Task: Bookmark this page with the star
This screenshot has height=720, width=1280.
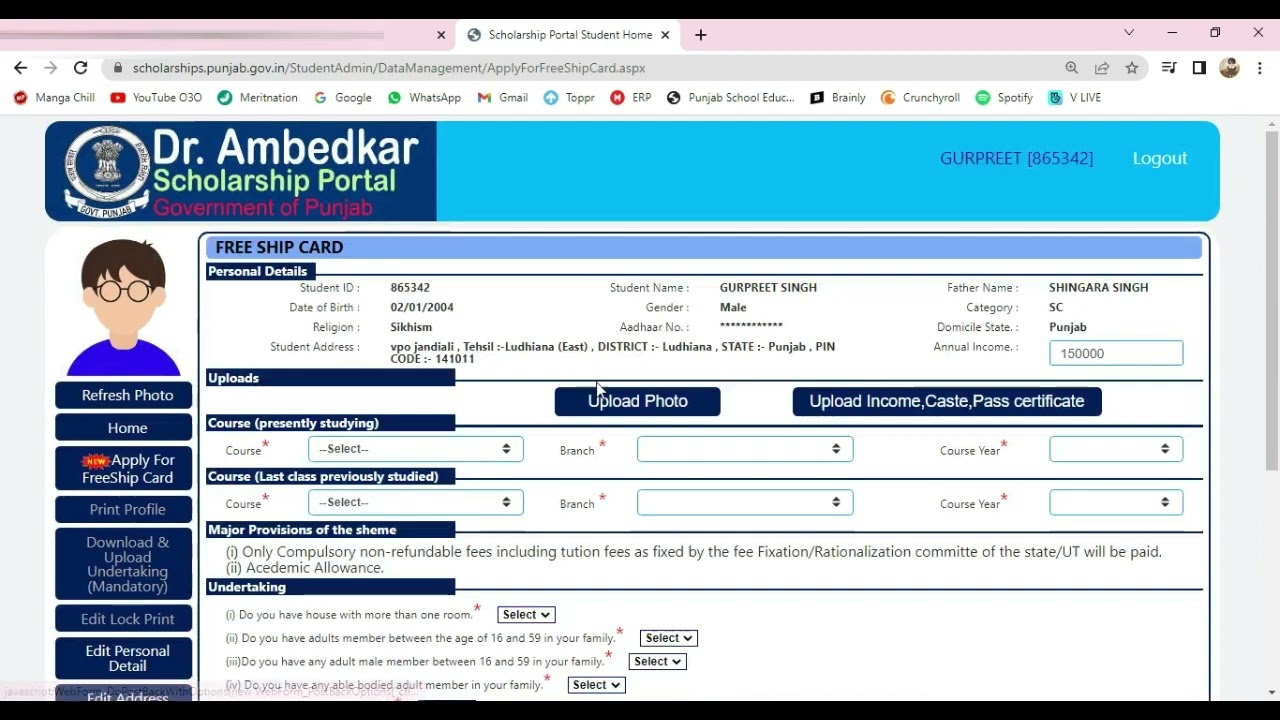Action: coord(1132,68)
